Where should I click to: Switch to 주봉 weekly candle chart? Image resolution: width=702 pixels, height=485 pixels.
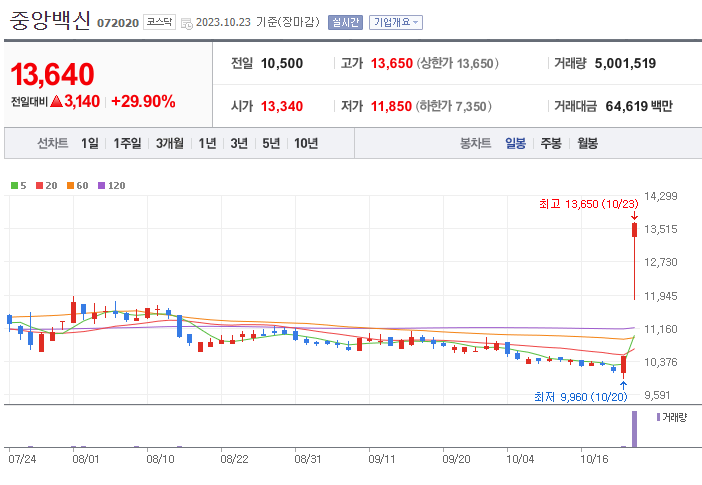tap(551, 143)
